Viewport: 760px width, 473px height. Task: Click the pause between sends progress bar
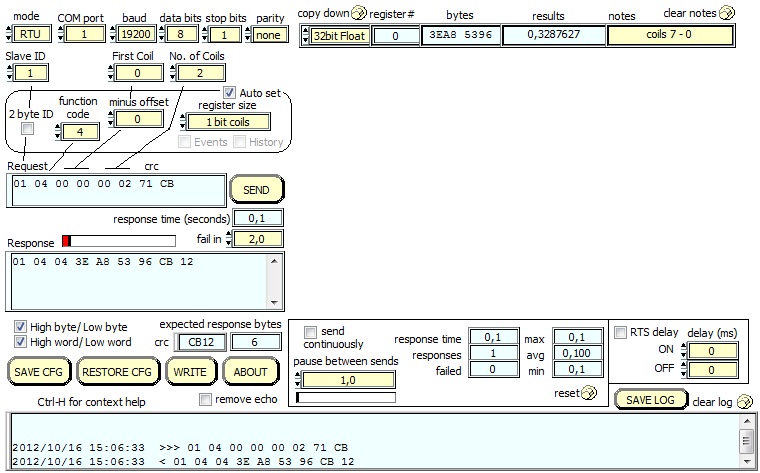(346, 397)
